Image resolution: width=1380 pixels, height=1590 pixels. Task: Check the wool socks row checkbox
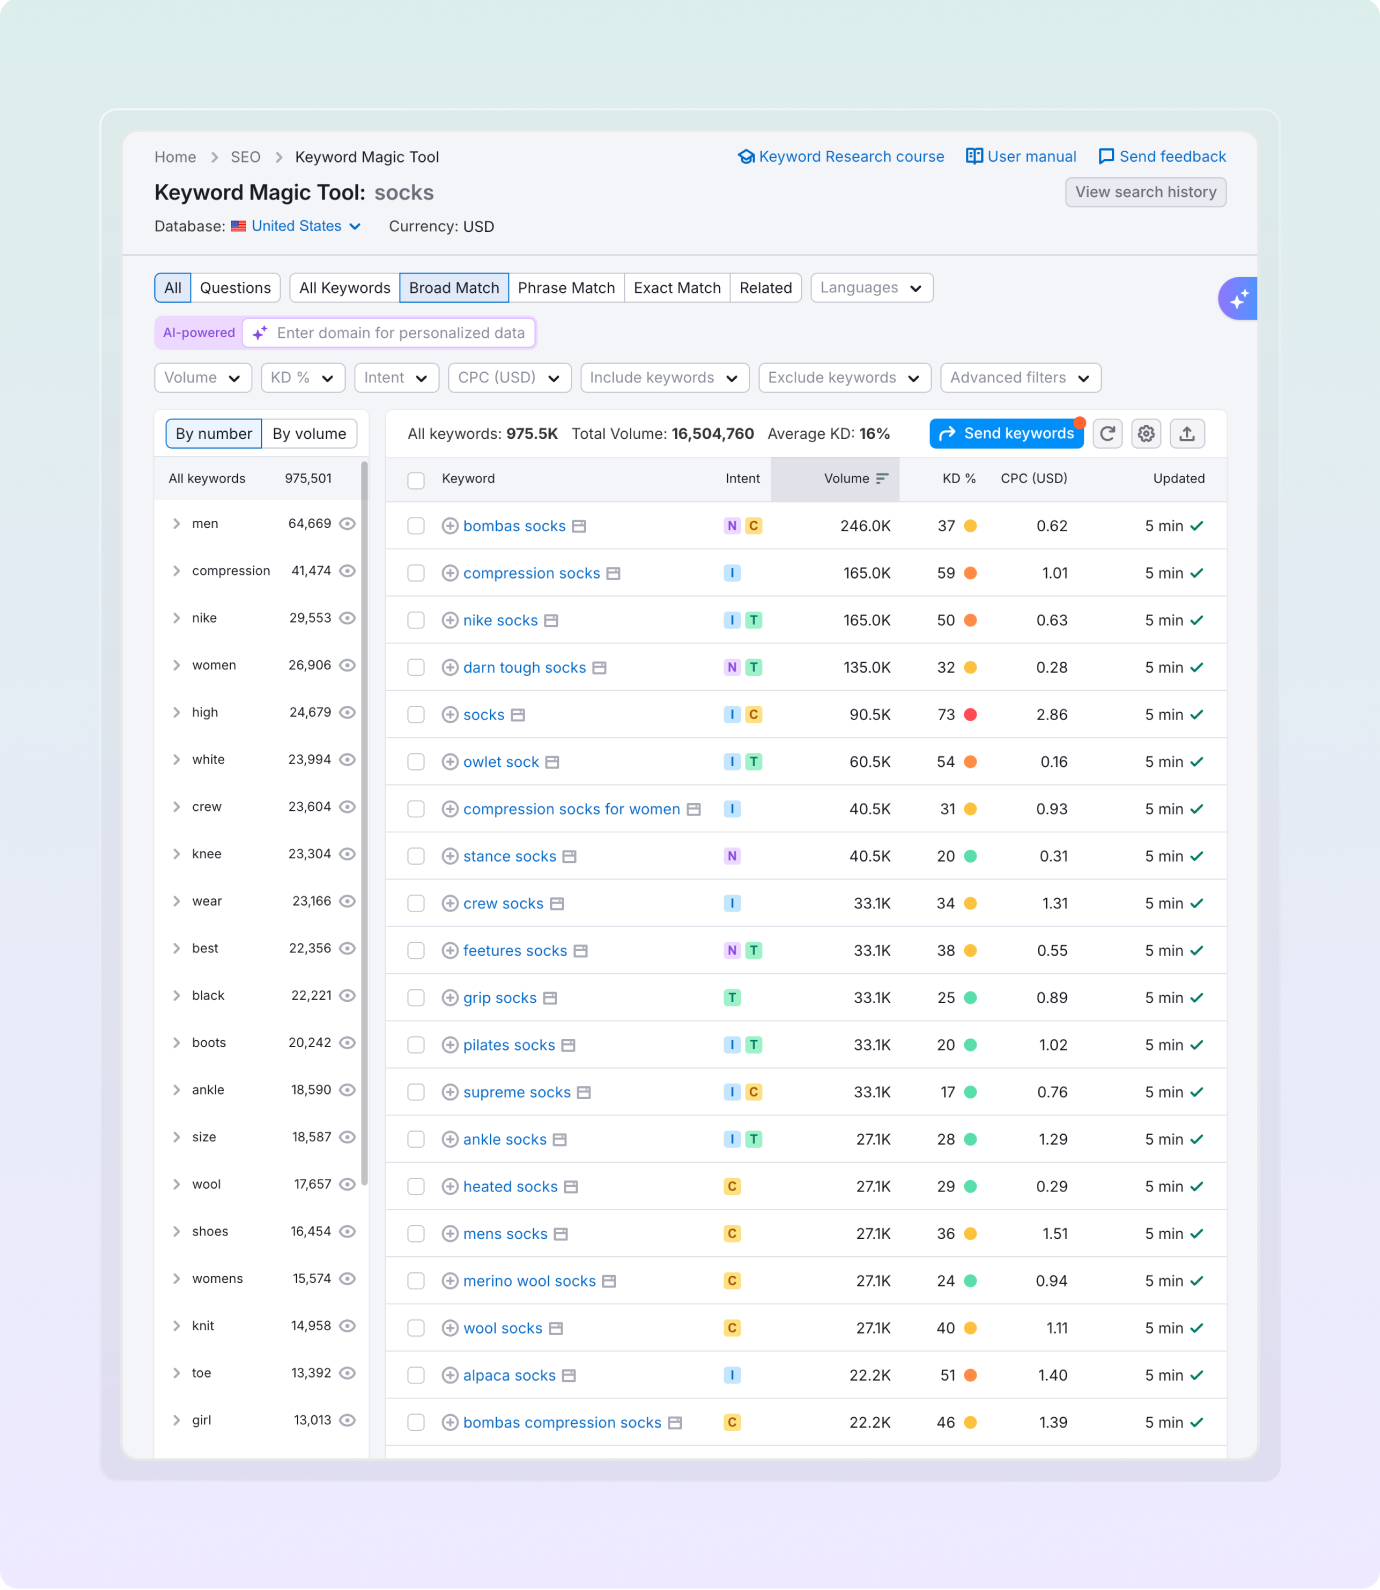(416, 1328)
